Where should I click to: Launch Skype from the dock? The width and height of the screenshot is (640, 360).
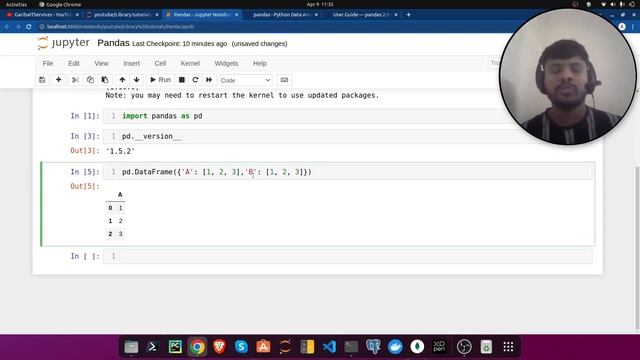pyautogui.click(x=241, y=347)
